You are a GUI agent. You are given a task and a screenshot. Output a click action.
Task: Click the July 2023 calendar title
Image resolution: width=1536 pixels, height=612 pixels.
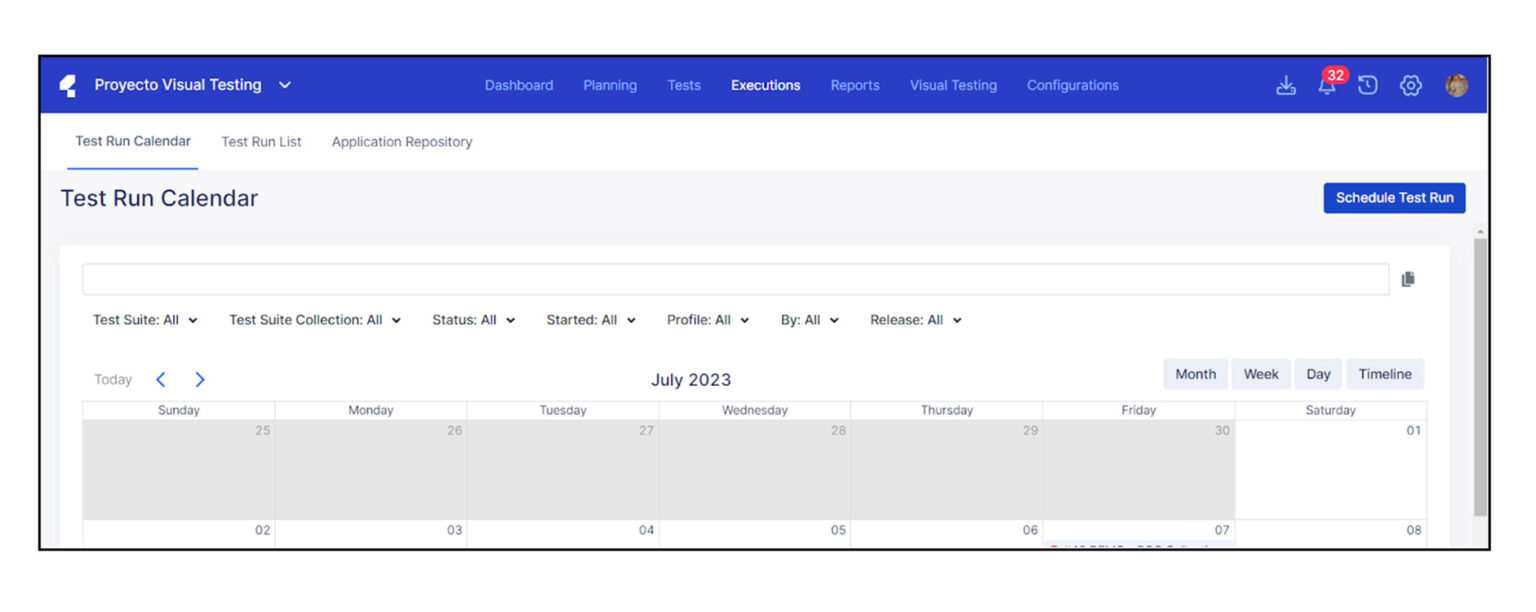point(691,380)
